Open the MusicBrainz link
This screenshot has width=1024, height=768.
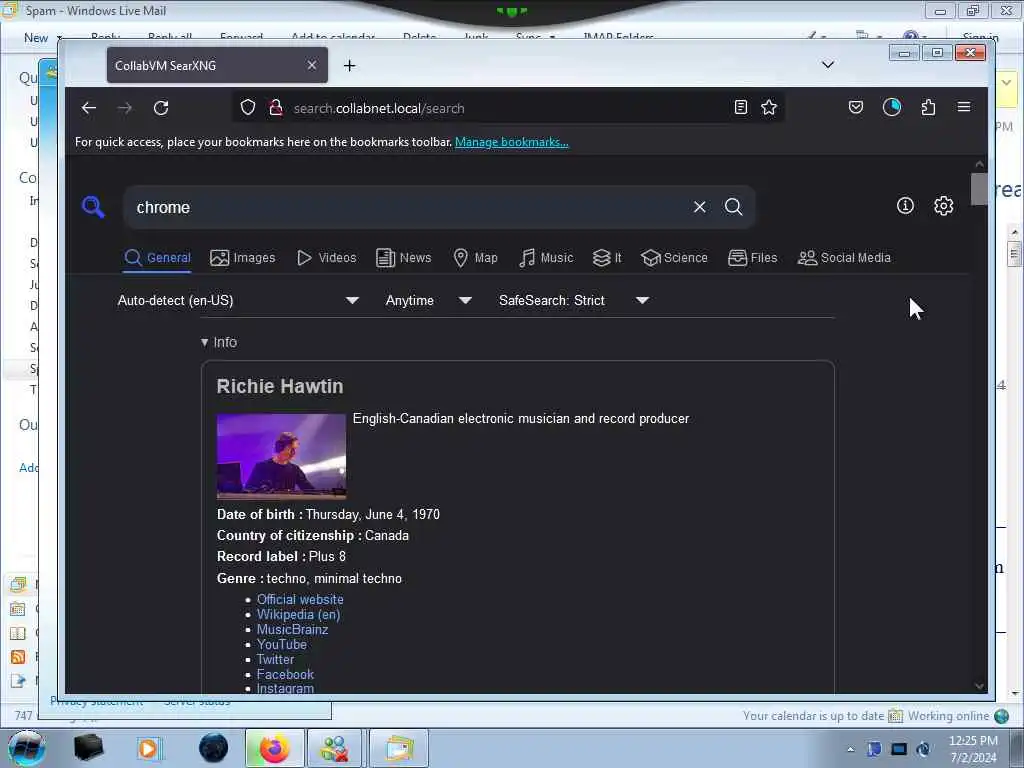pos(292,629)
